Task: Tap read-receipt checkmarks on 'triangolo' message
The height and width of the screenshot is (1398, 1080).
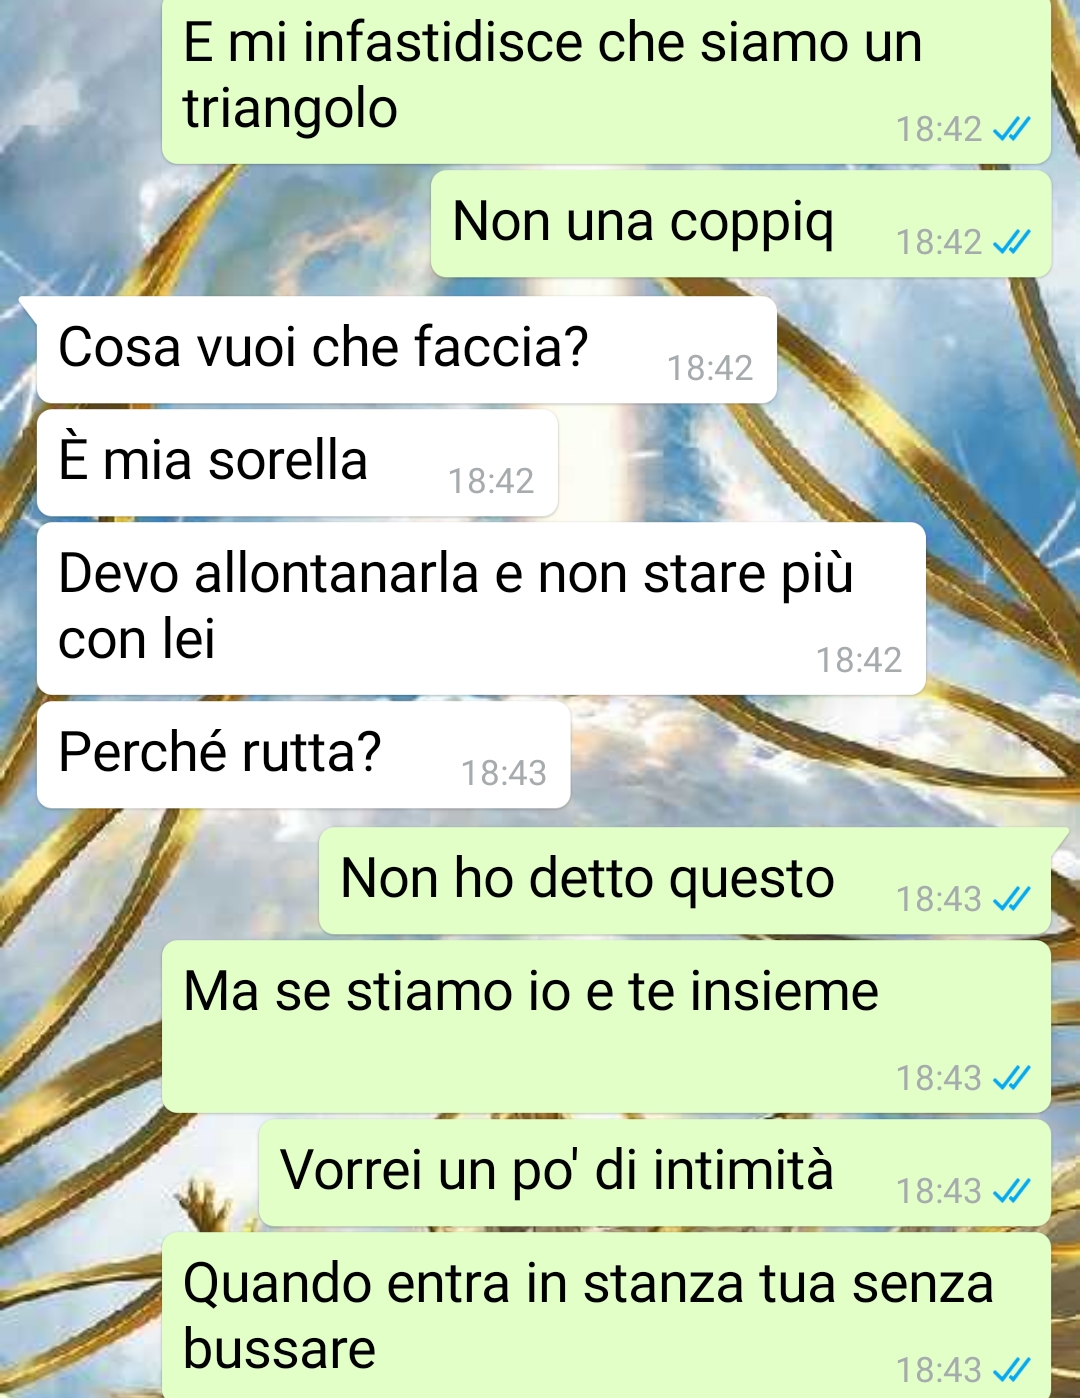Action: [x=1011, y=129]
